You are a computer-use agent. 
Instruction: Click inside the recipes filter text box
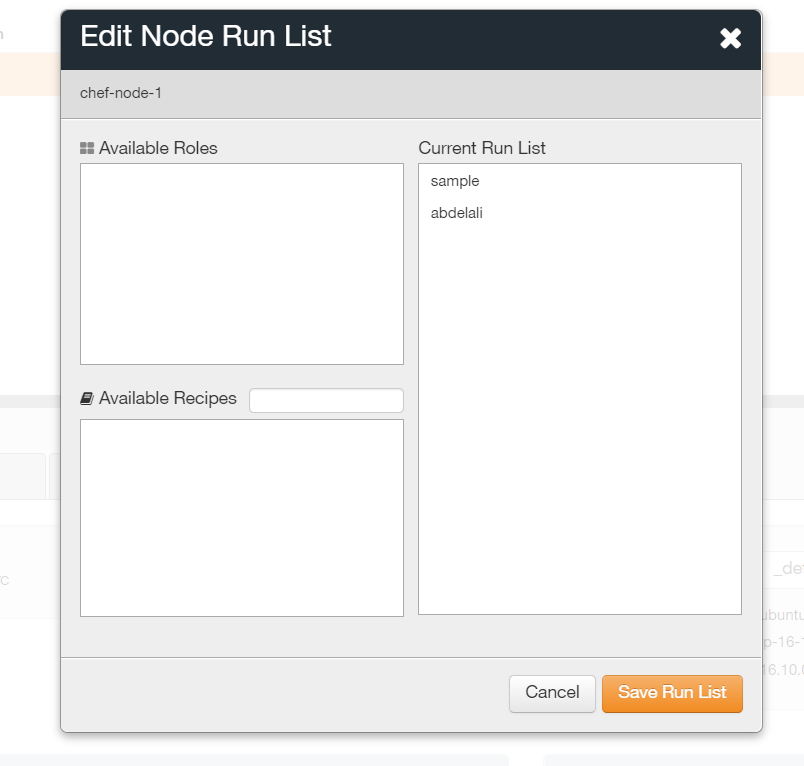coord(325,399)
